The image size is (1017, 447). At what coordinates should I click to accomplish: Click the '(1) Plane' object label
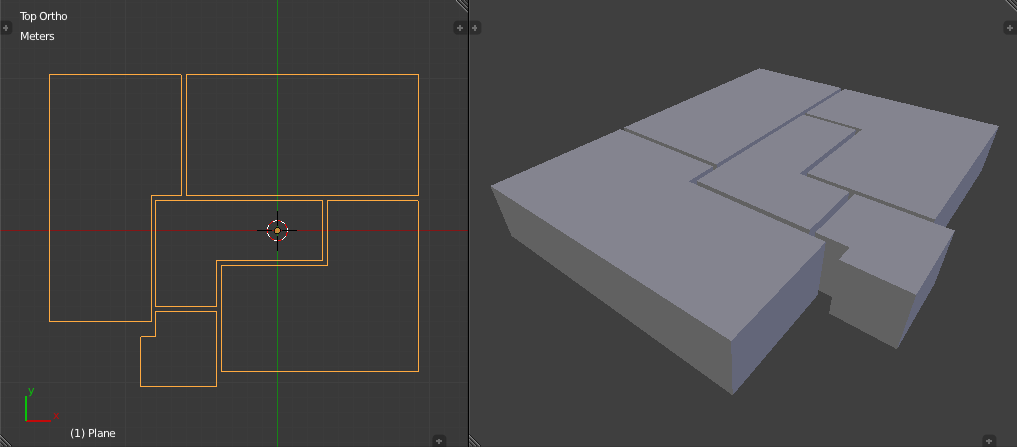93,433
